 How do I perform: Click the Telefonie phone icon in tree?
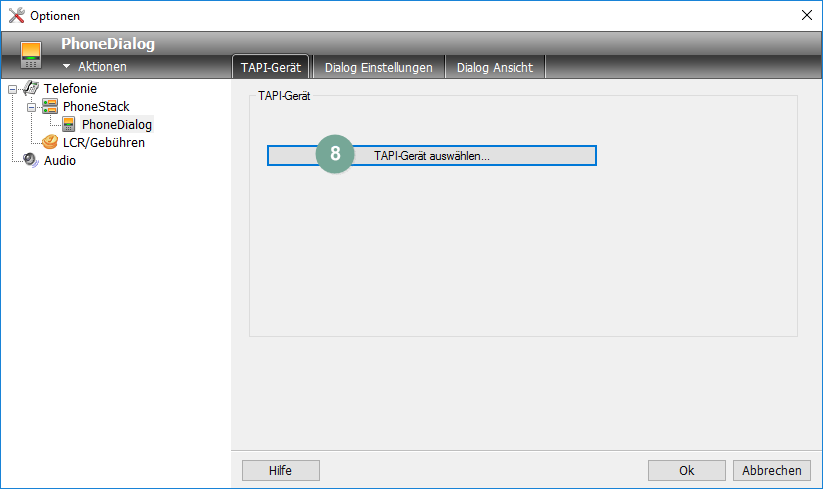coord(31,89)
